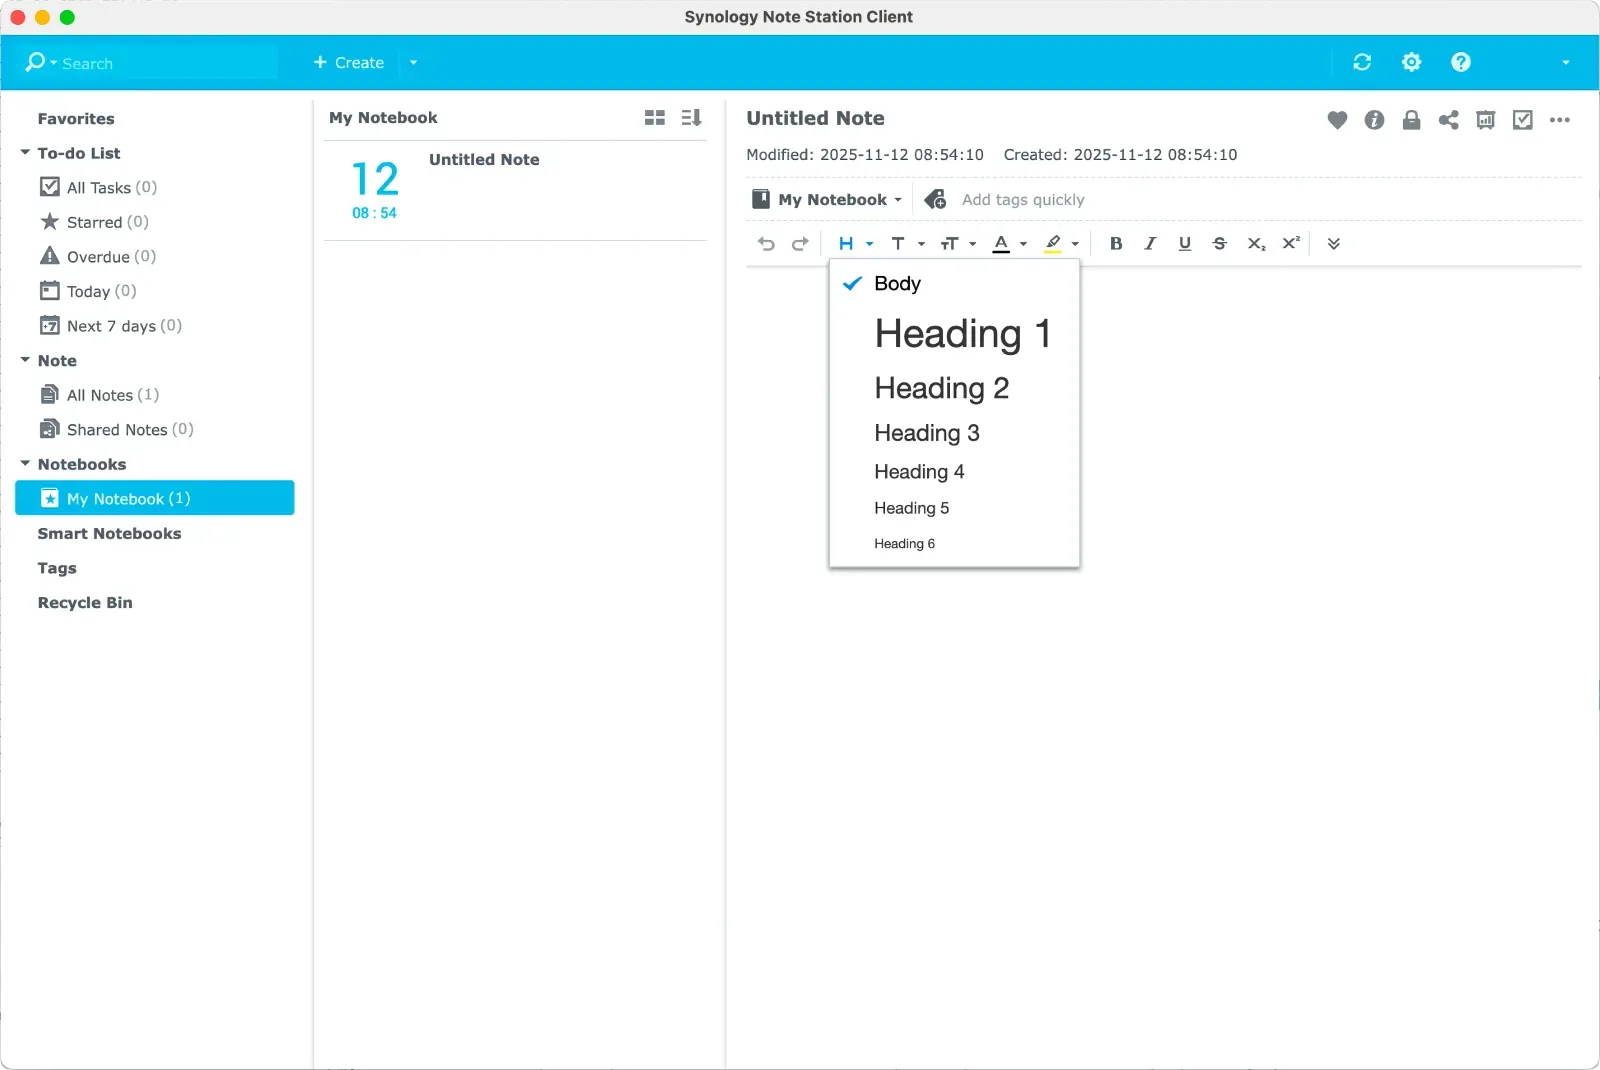The height and width of the screenshot is (1070, 1600).
Task: Click the undo arrow icon
Action: click(766, 243)
